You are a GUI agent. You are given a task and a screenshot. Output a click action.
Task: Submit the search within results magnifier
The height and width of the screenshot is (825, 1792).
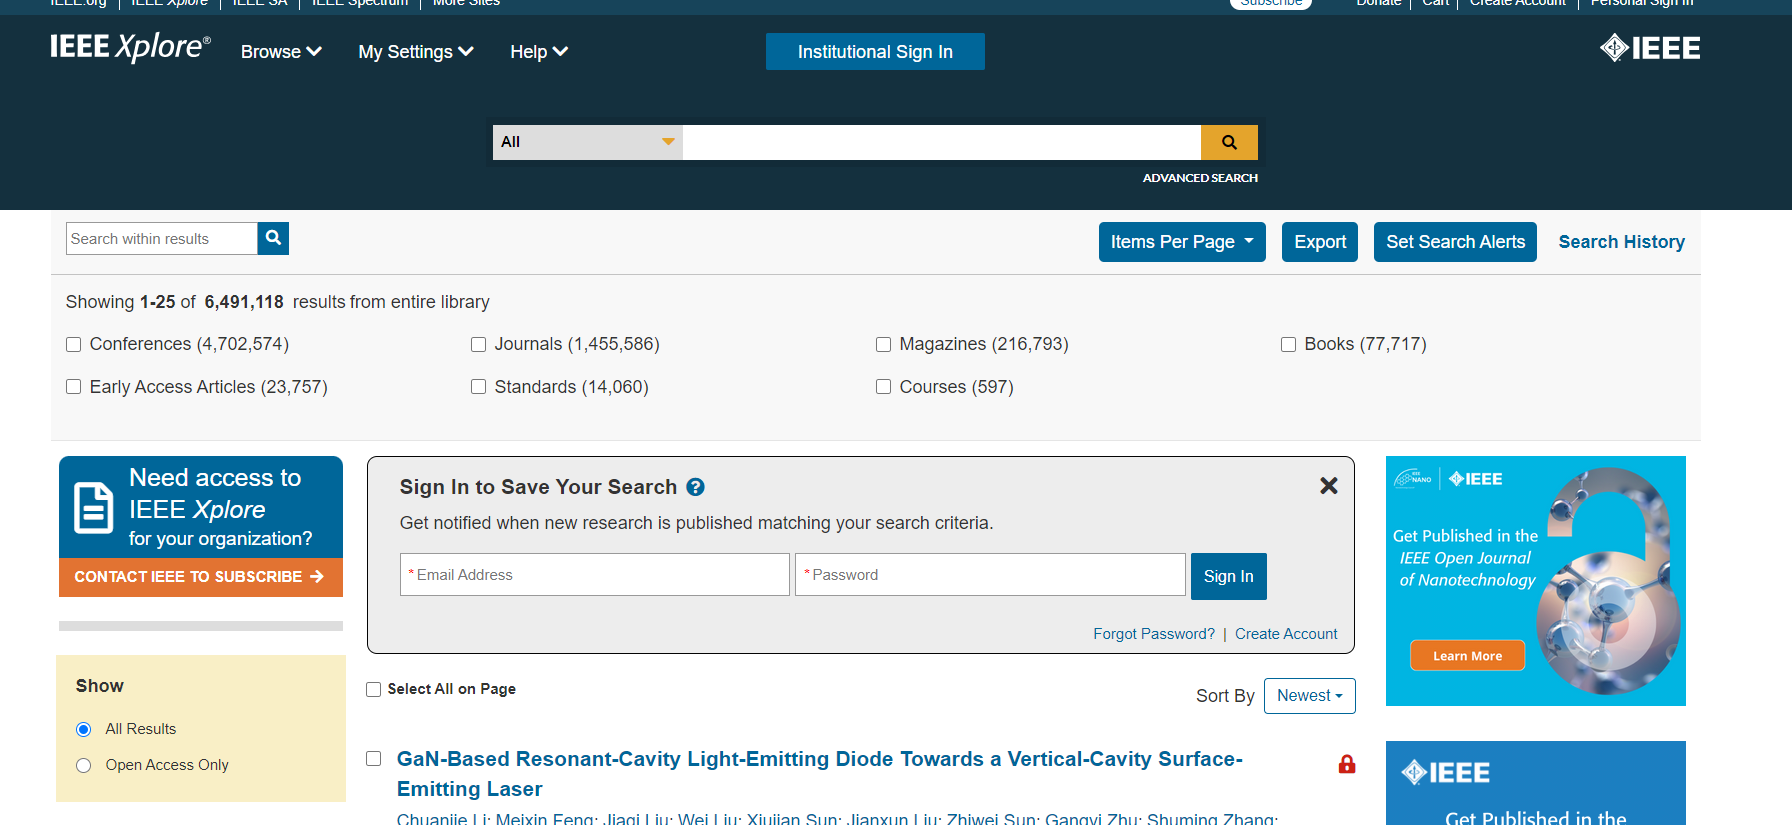273,238
